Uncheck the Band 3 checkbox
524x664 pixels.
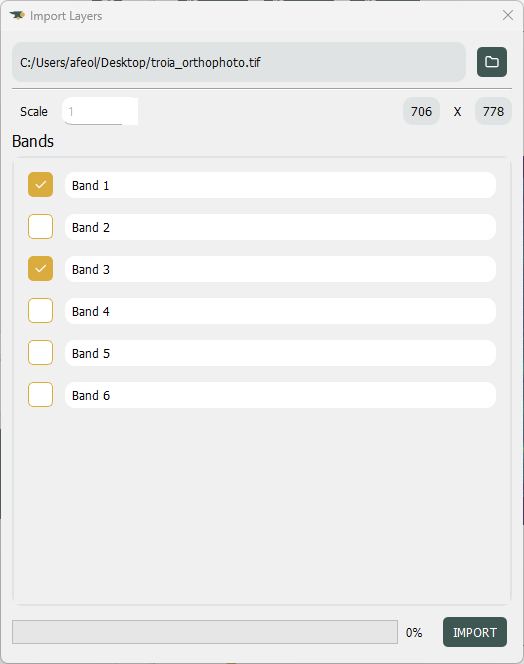click(41, 268)
